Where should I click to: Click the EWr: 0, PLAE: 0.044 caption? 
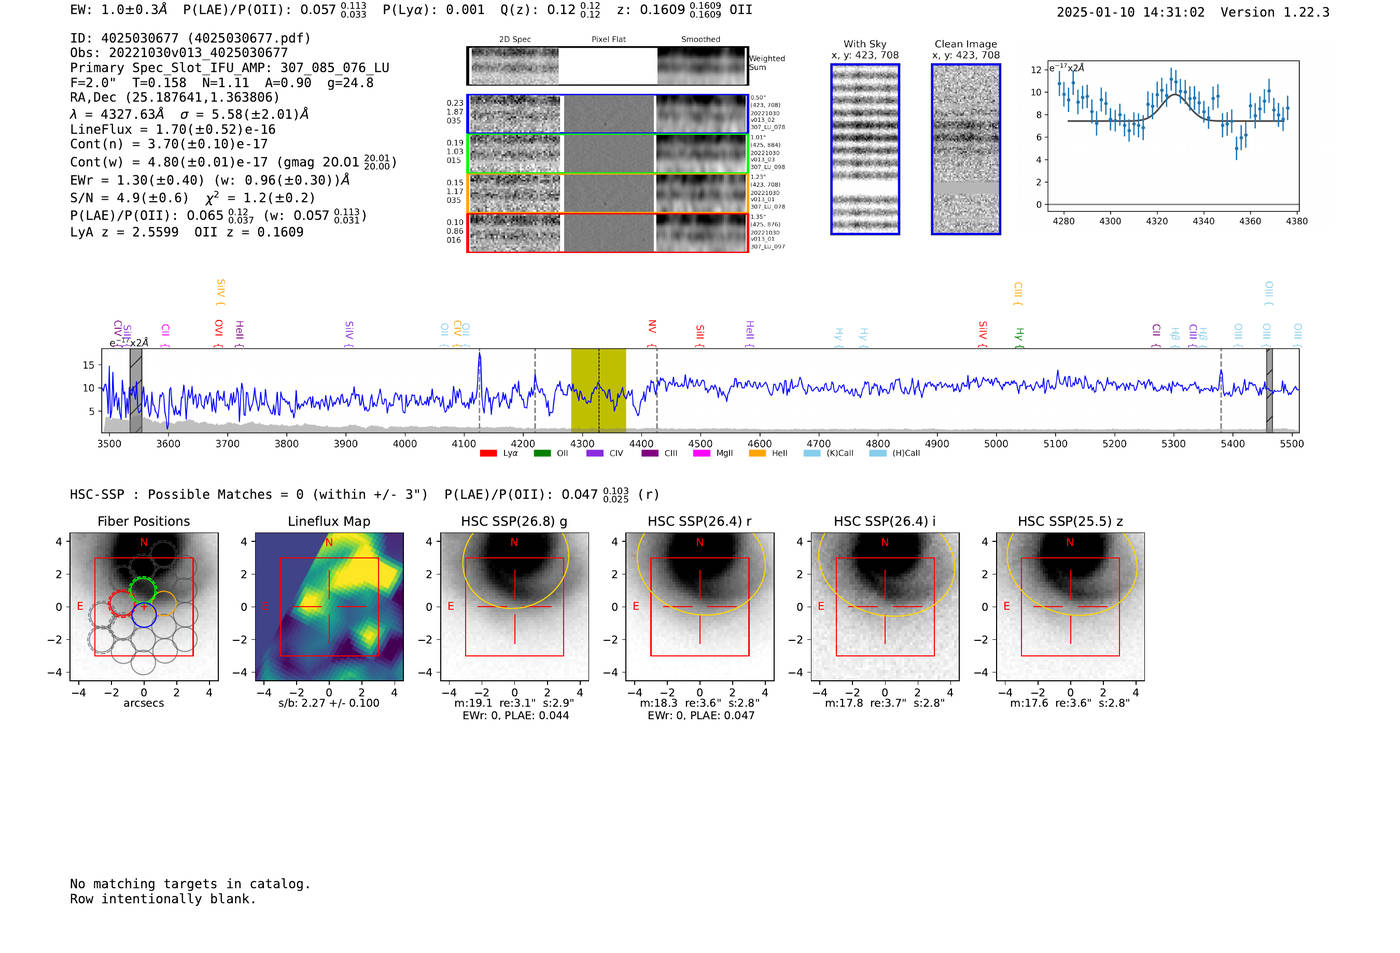515,716
